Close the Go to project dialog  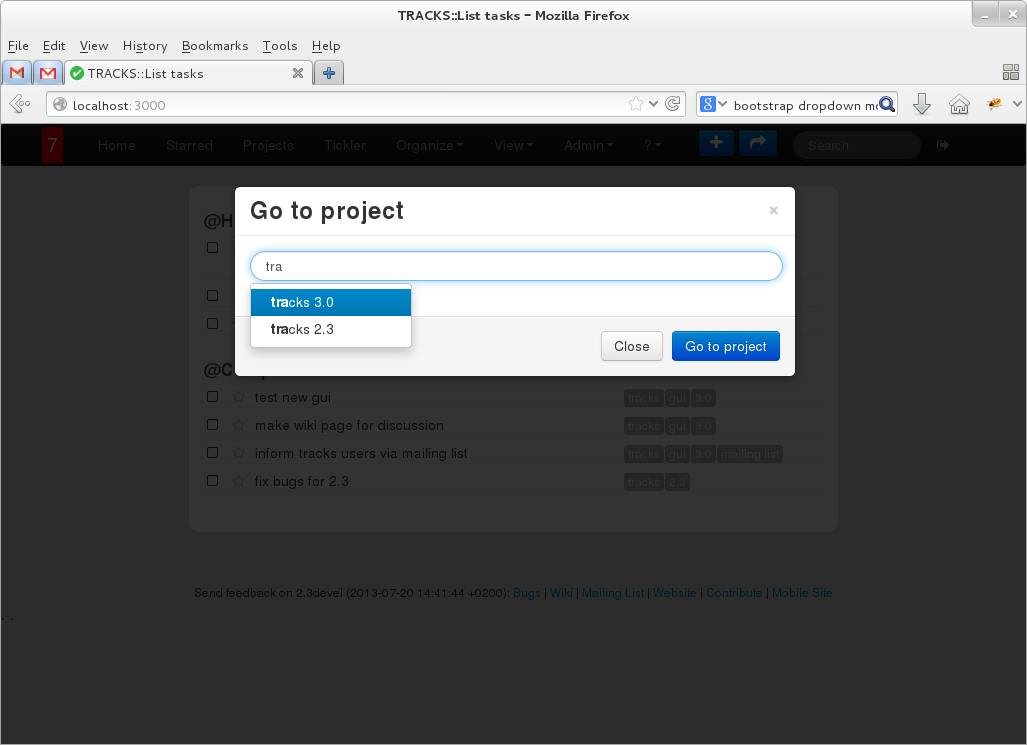(773, 210)
